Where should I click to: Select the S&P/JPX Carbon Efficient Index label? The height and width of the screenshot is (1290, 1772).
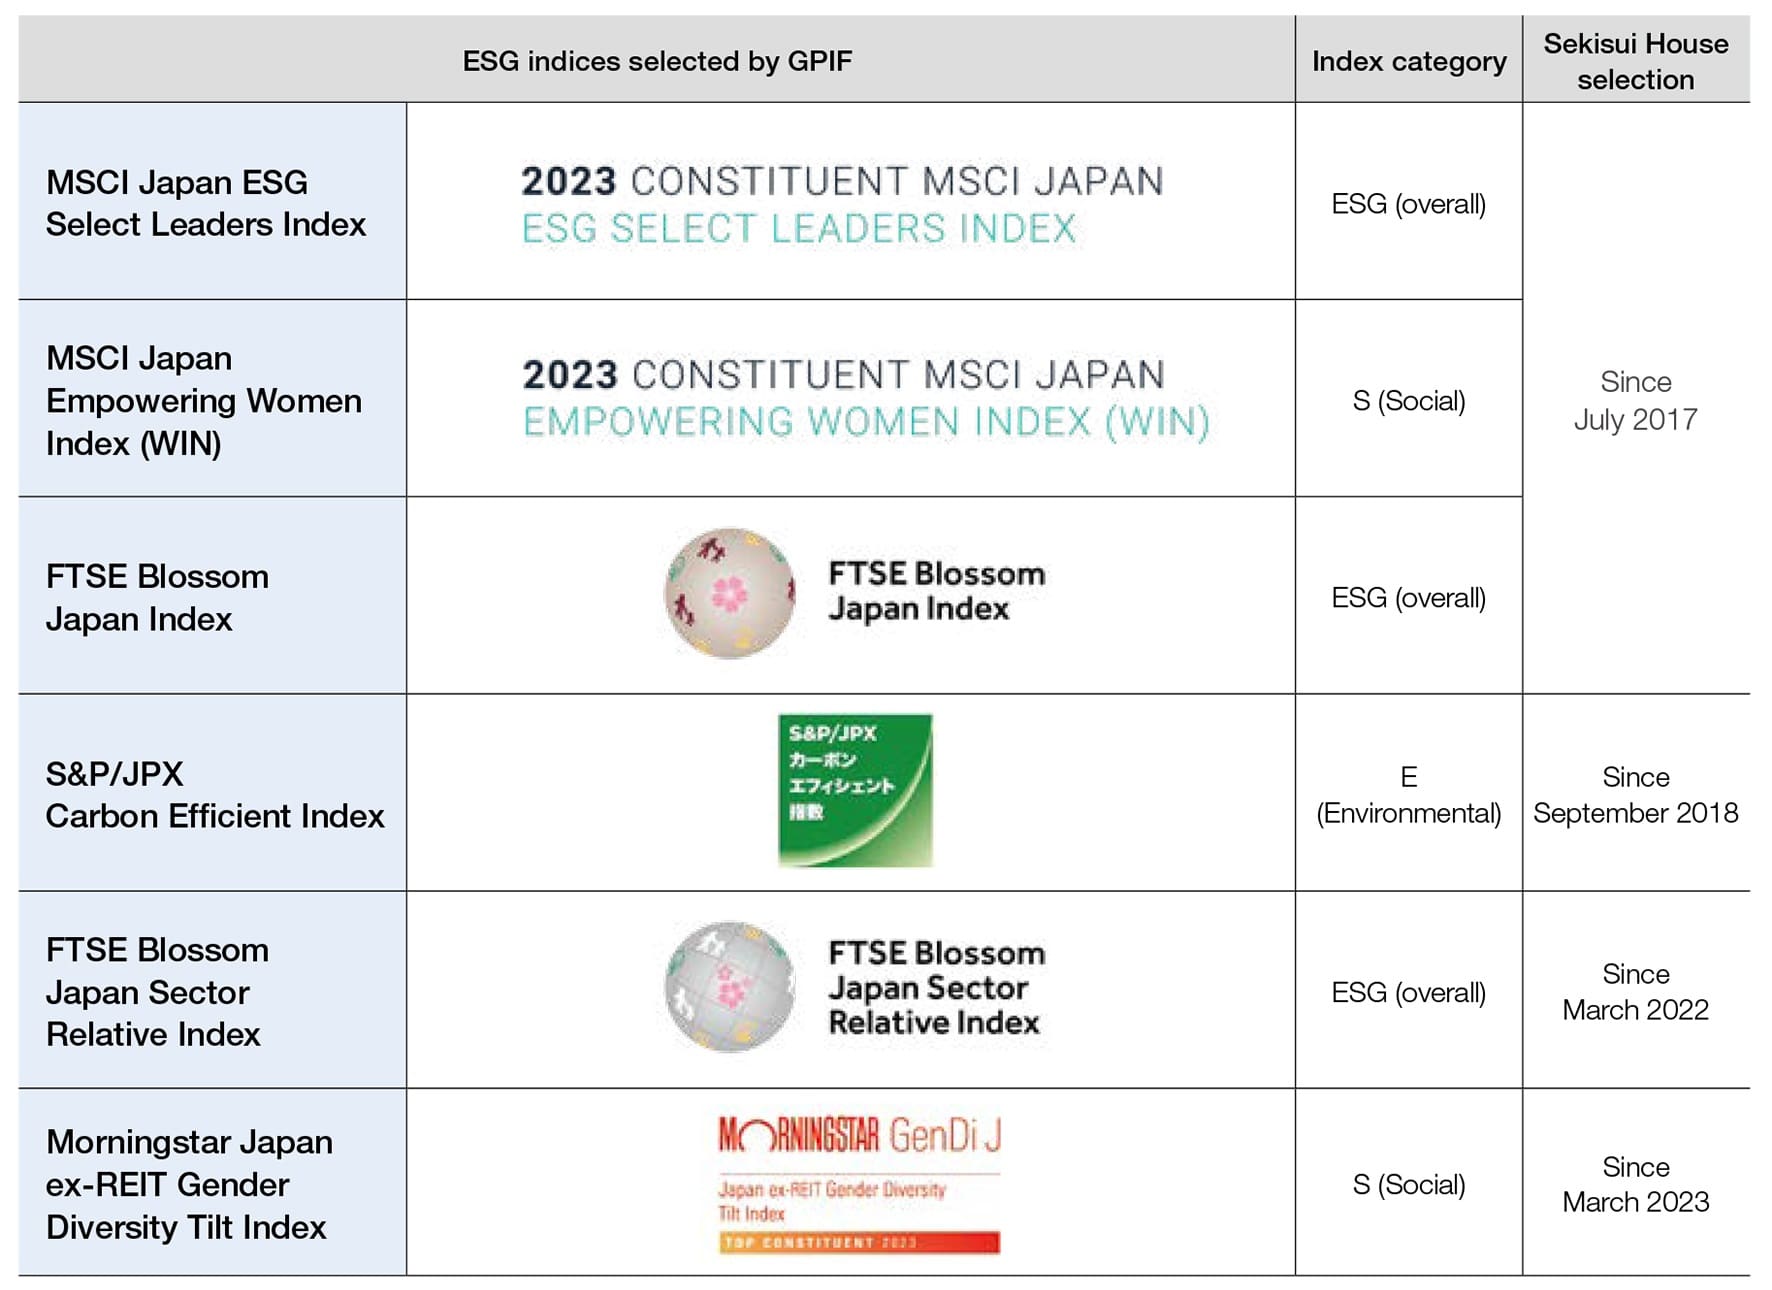[x=215, y=795]
